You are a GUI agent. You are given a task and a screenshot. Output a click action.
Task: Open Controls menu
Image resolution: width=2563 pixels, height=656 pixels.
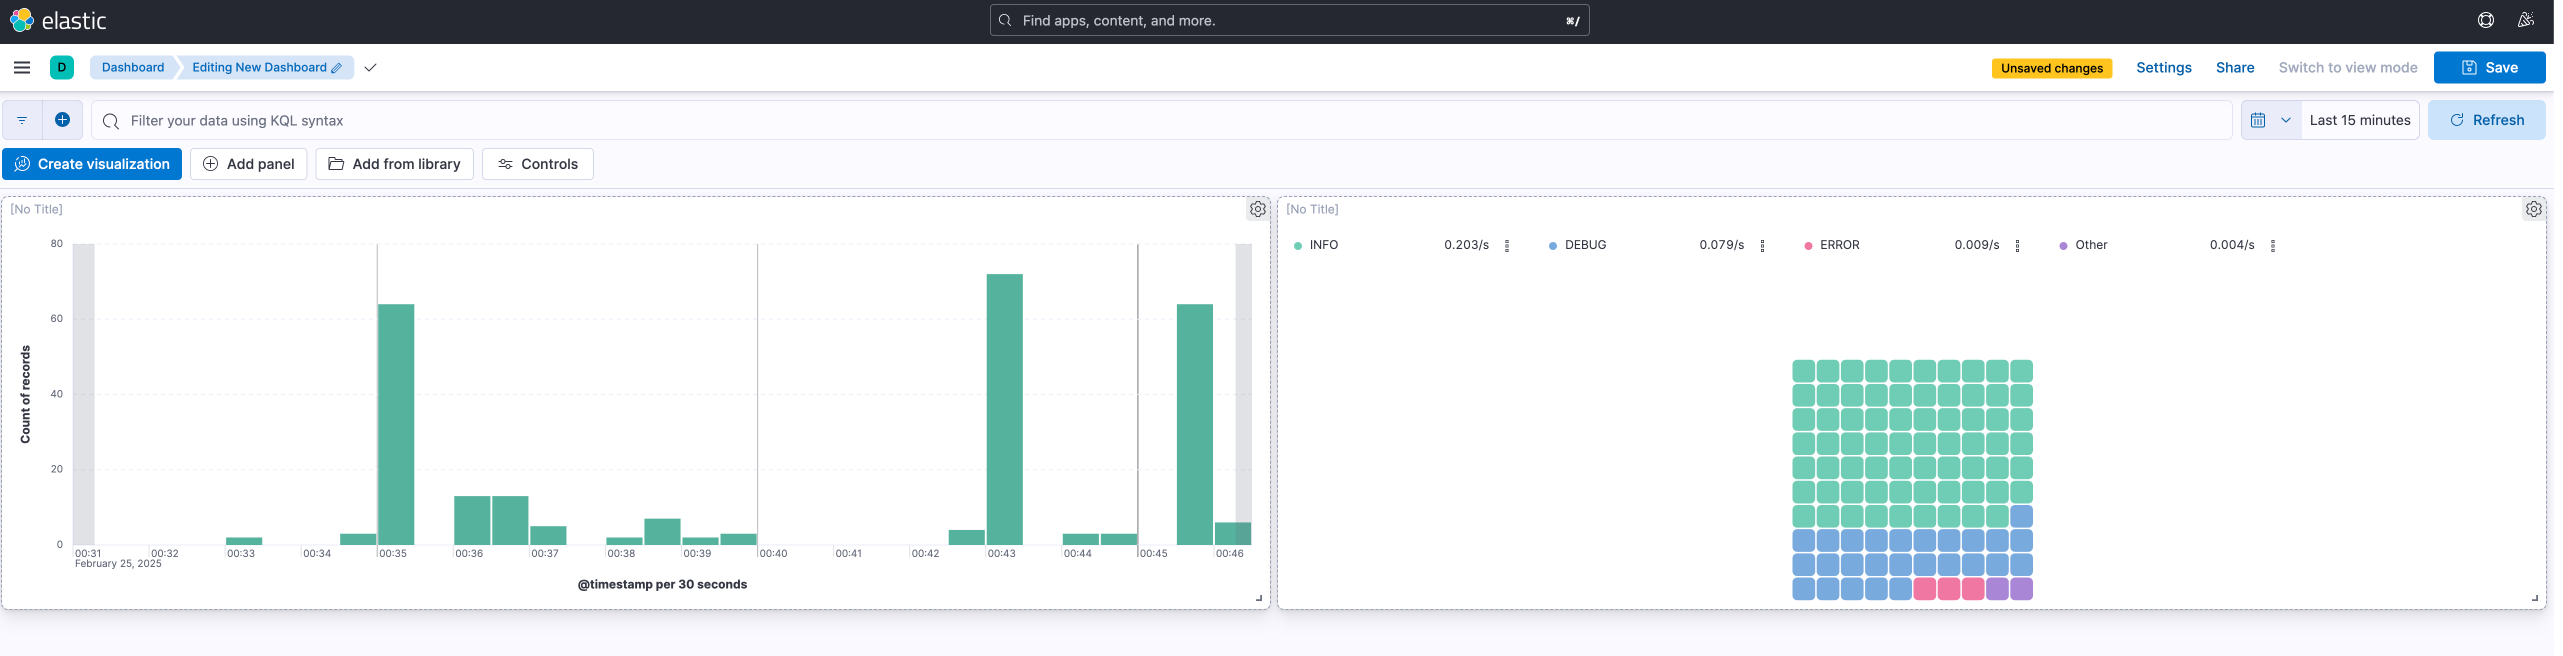[538, 164]
